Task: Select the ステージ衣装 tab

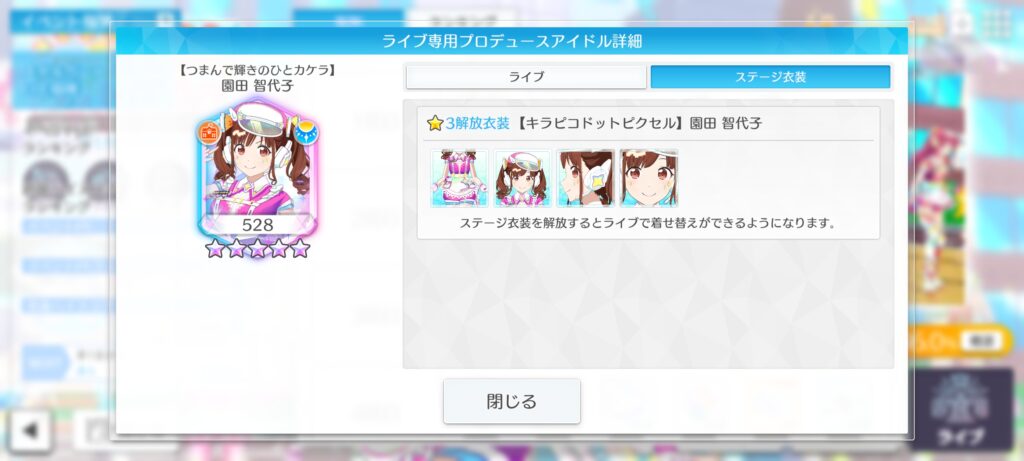Action: point(770,77)
